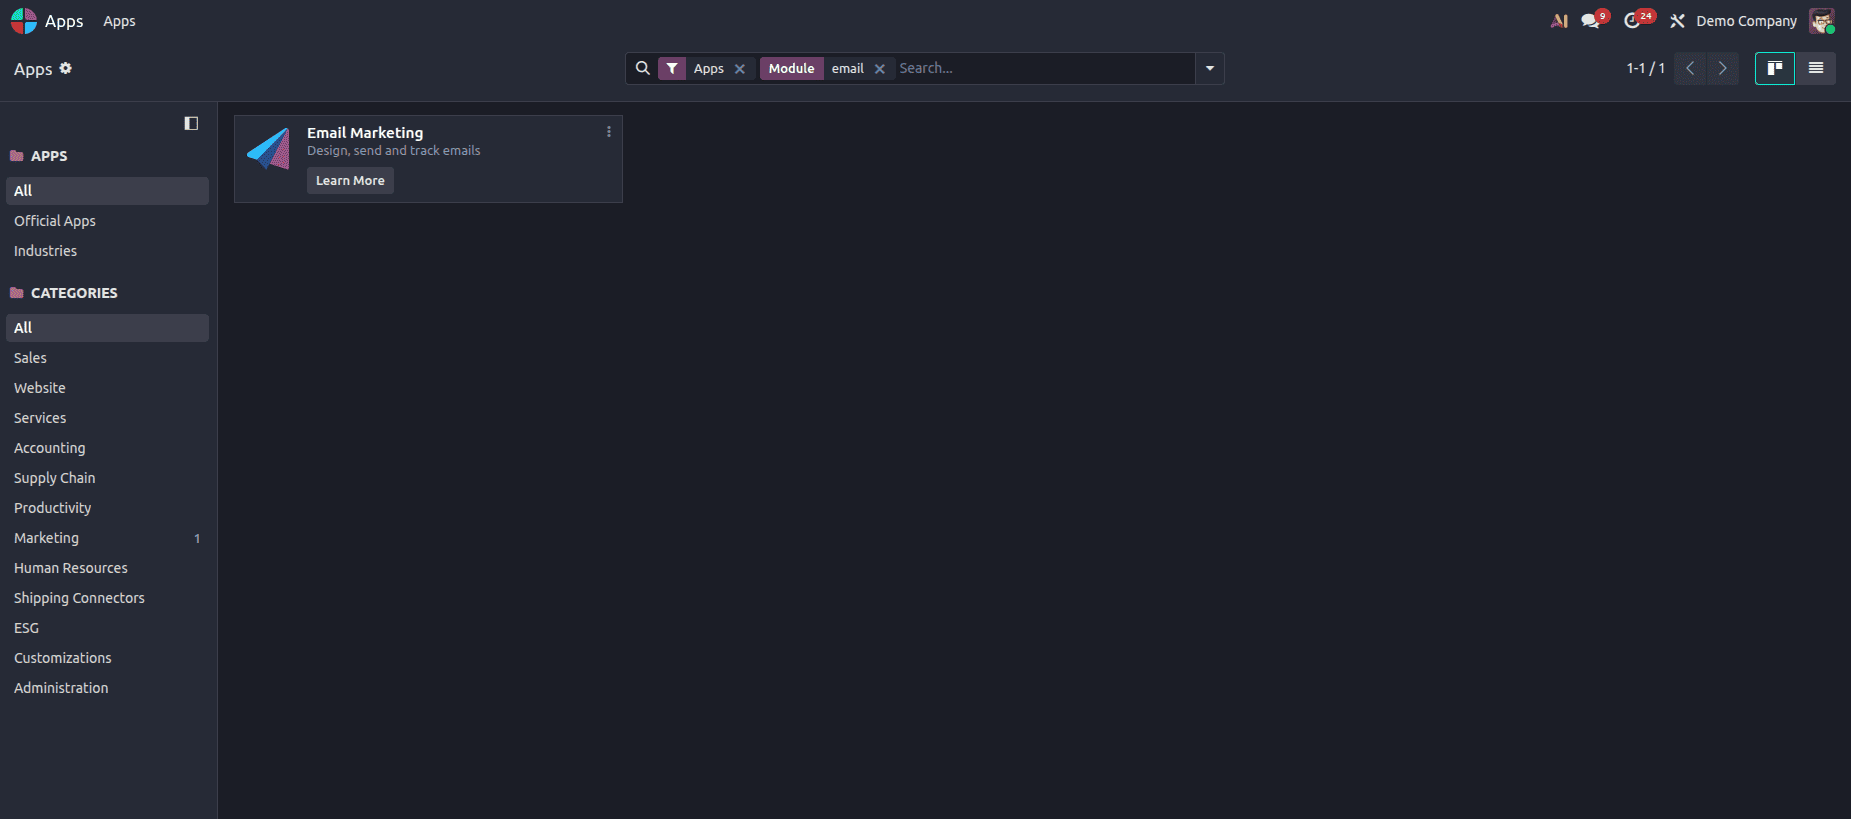Image resolution: width=1851 pixels, height=819 pixels.
Task: Go to previous page of records
Action: click(1690, 68)
